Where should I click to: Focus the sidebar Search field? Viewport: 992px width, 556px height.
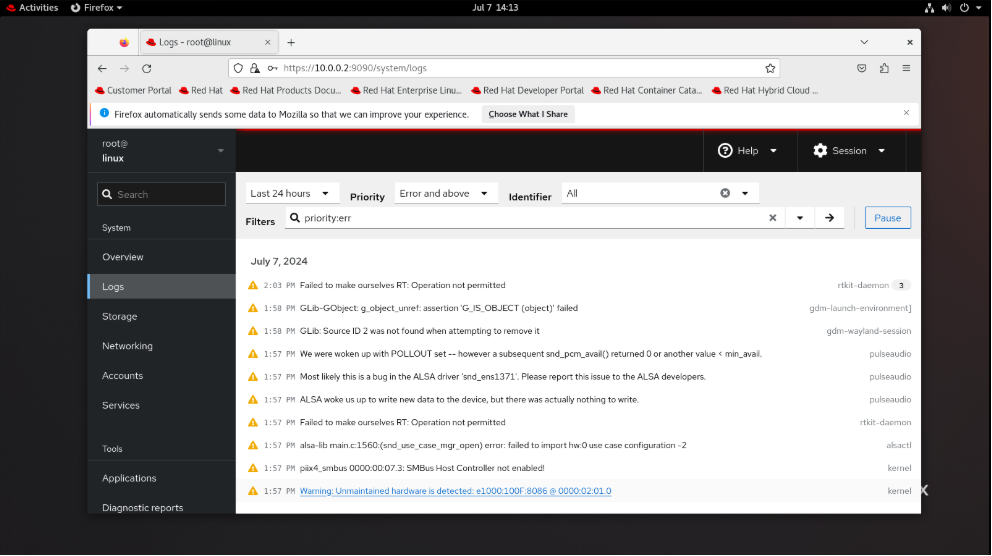pyautogui.click(x=162, y=194)
